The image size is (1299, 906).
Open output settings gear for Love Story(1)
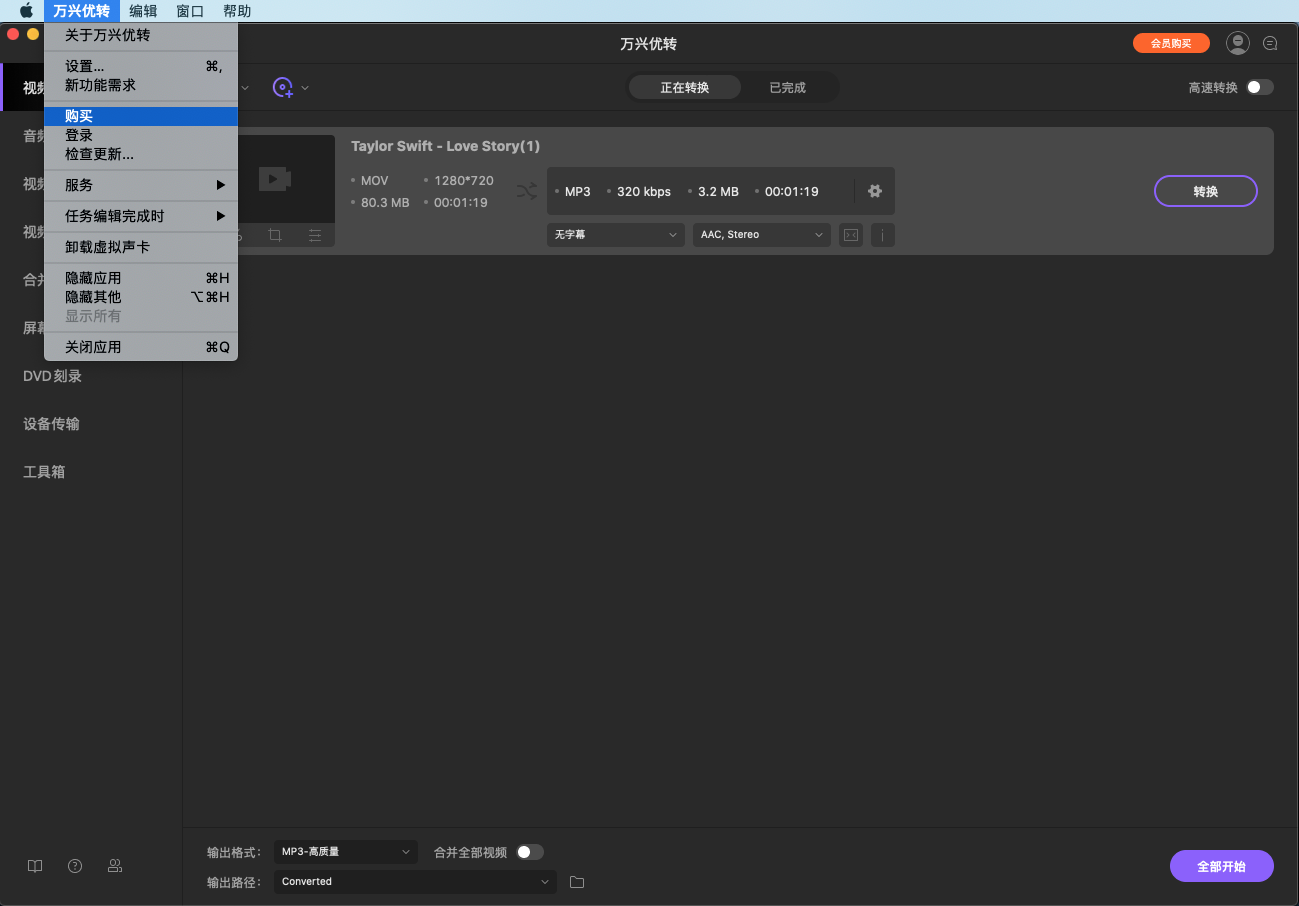[x=875, y=191]
